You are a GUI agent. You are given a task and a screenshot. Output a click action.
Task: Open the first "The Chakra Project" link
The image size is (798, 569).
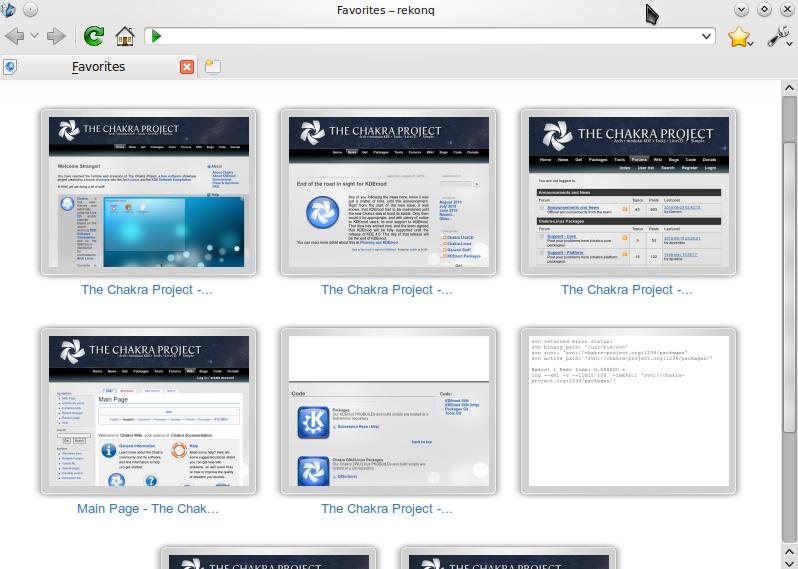pos(147,290)
